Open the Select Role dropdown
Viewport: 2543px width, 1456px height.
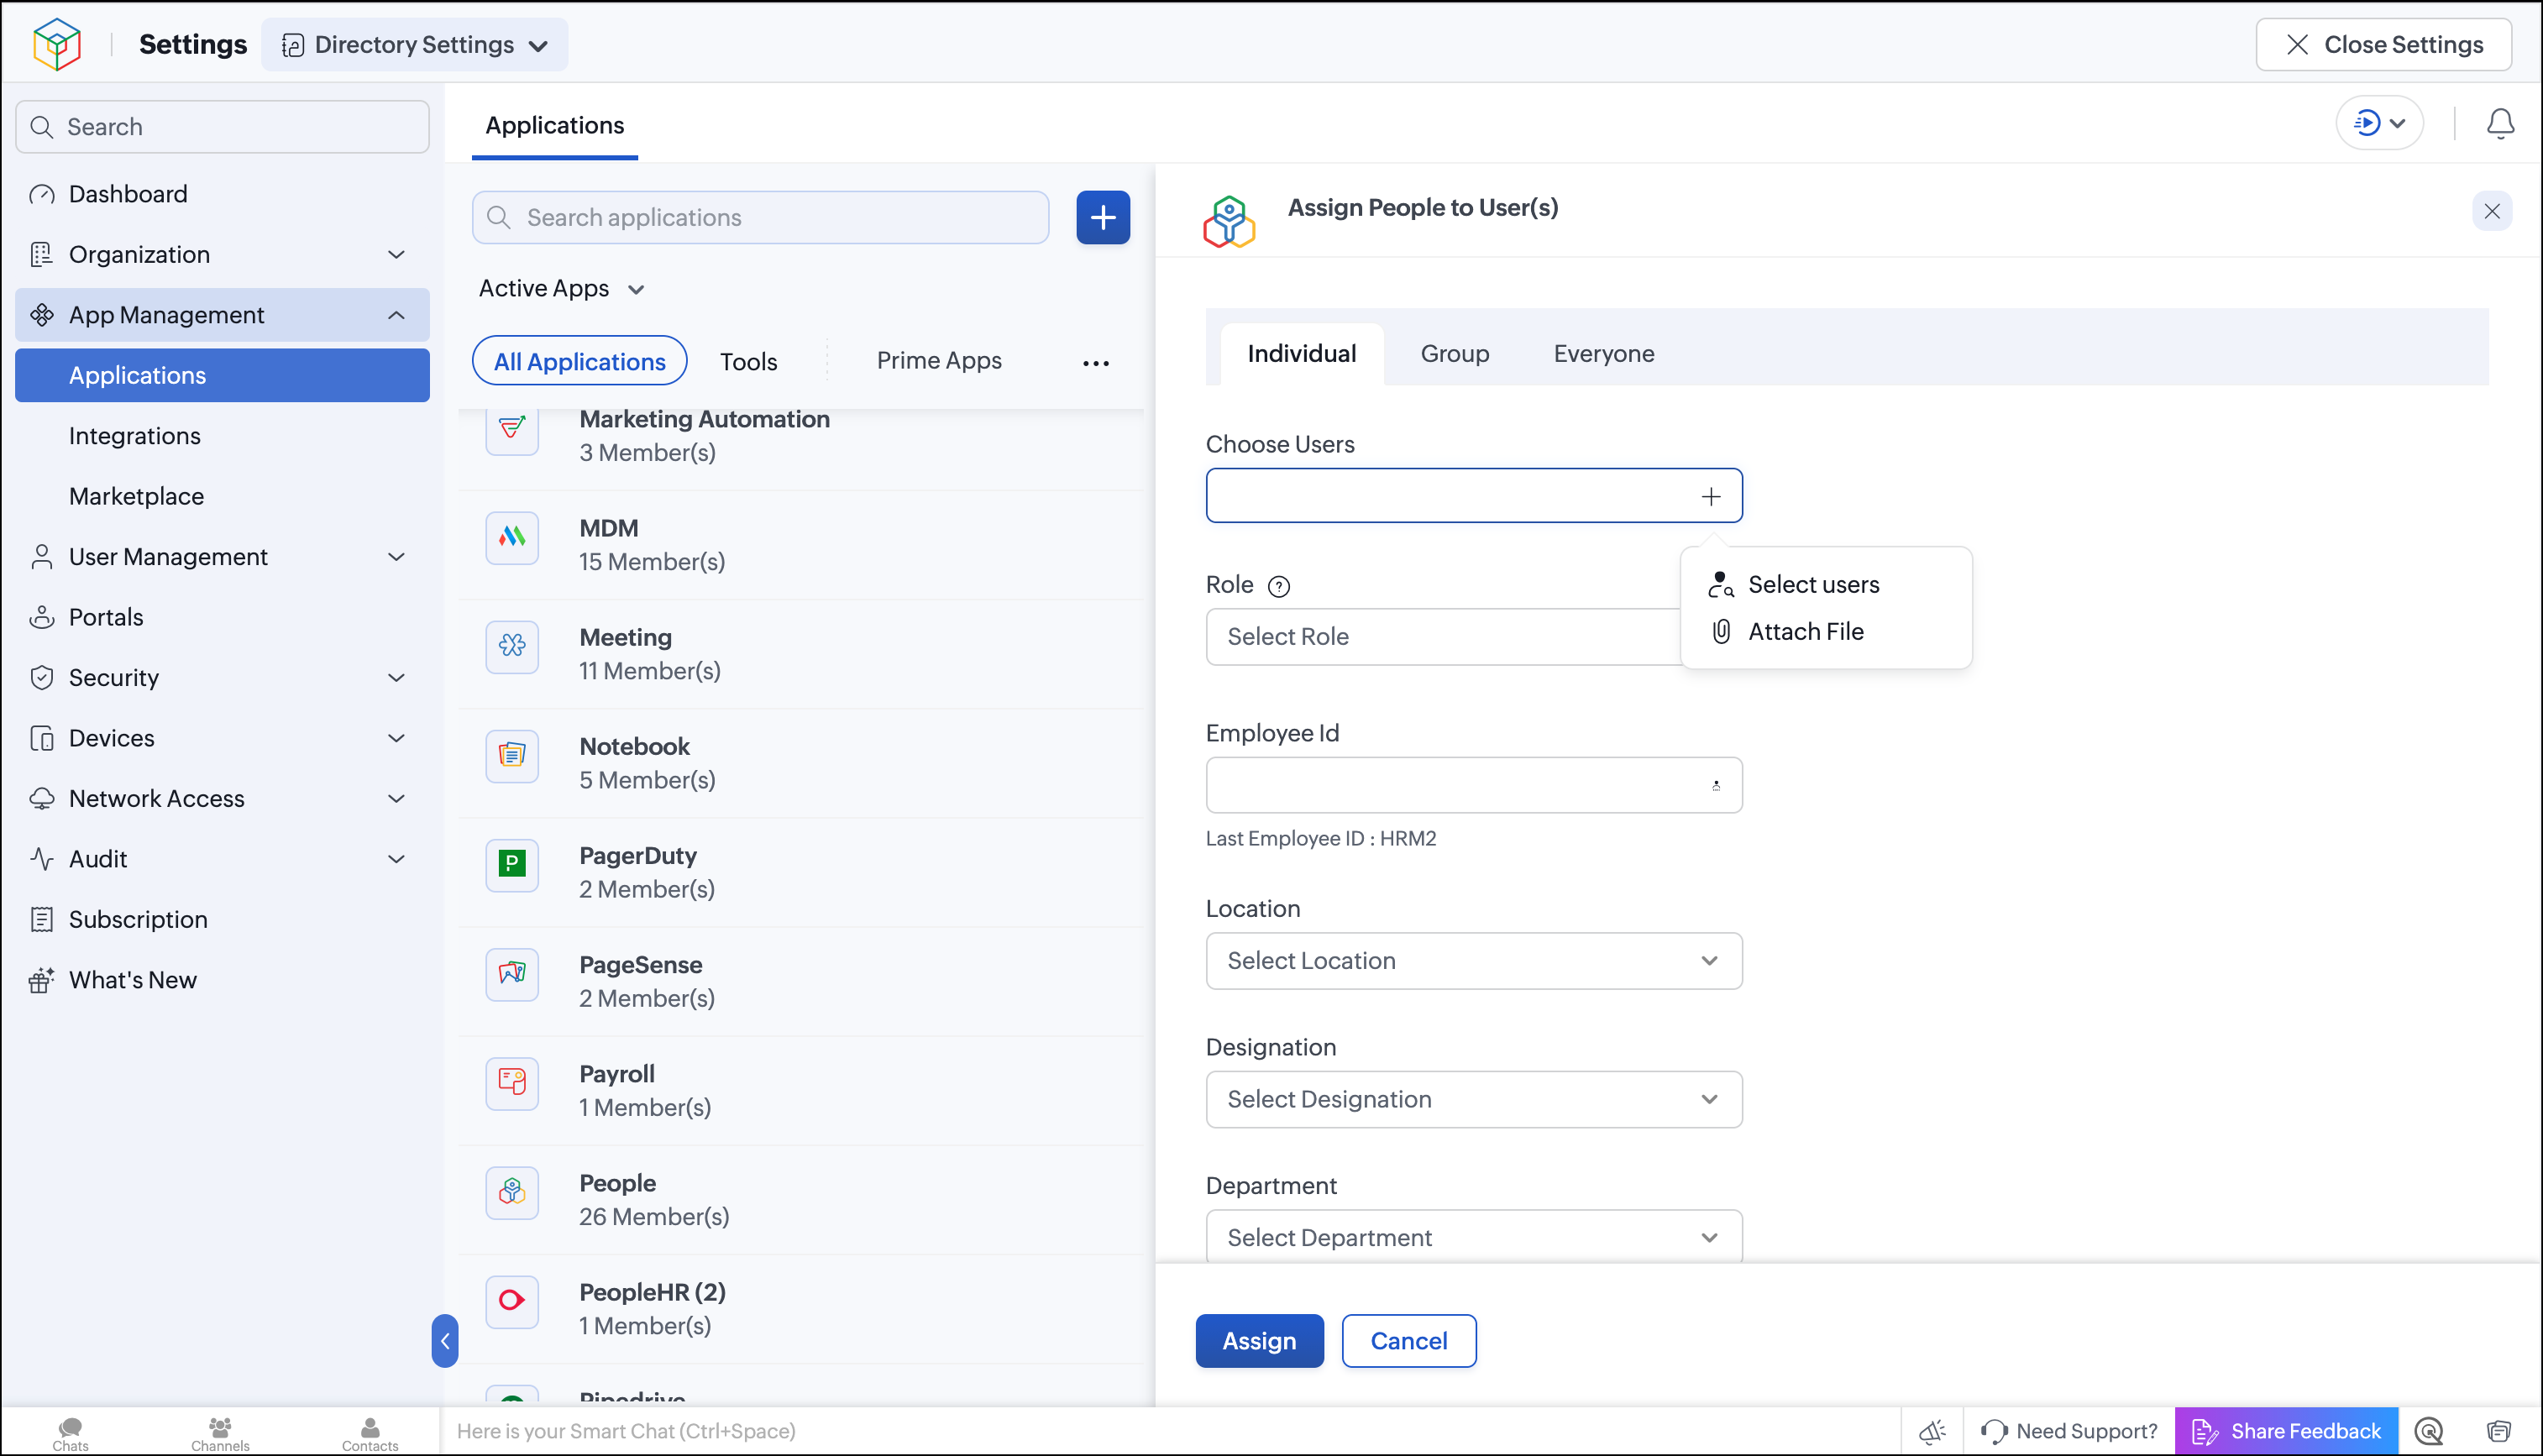pos(1443,637)
